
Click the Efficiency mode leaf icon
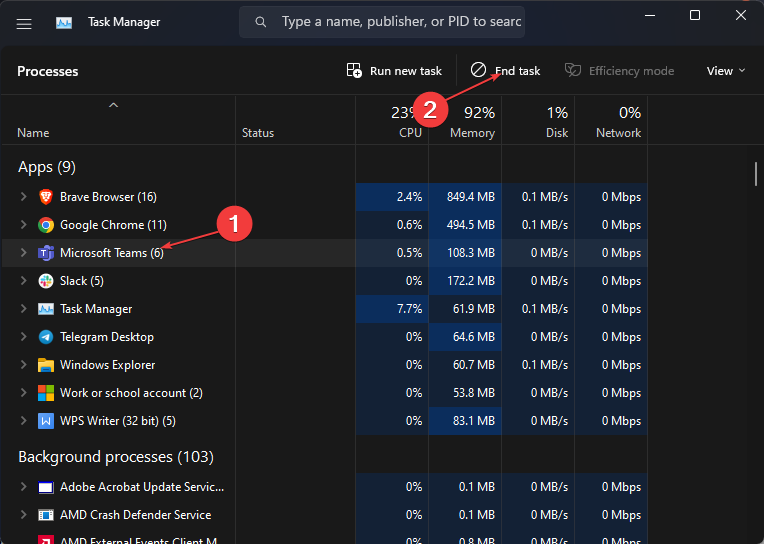(x=573, y=70)
